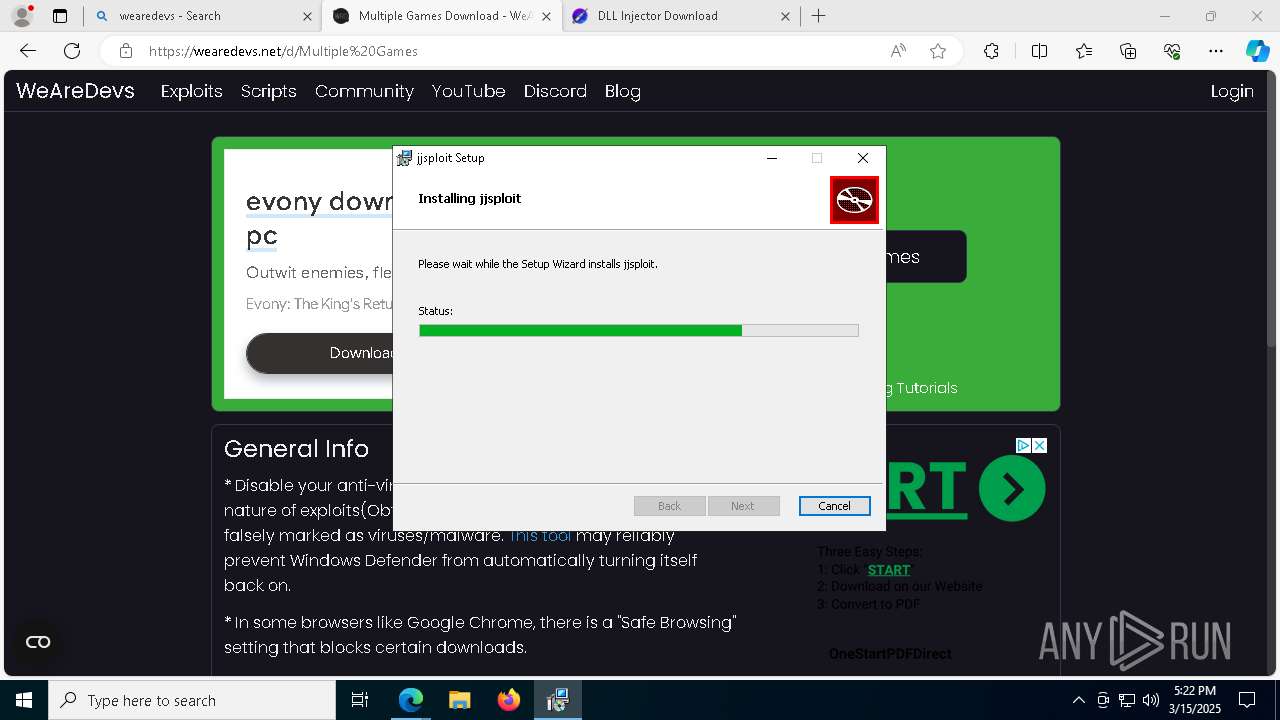1280x720 pixels.
Task: Click the Edge profile avatar icon
Action: [21, 16]
